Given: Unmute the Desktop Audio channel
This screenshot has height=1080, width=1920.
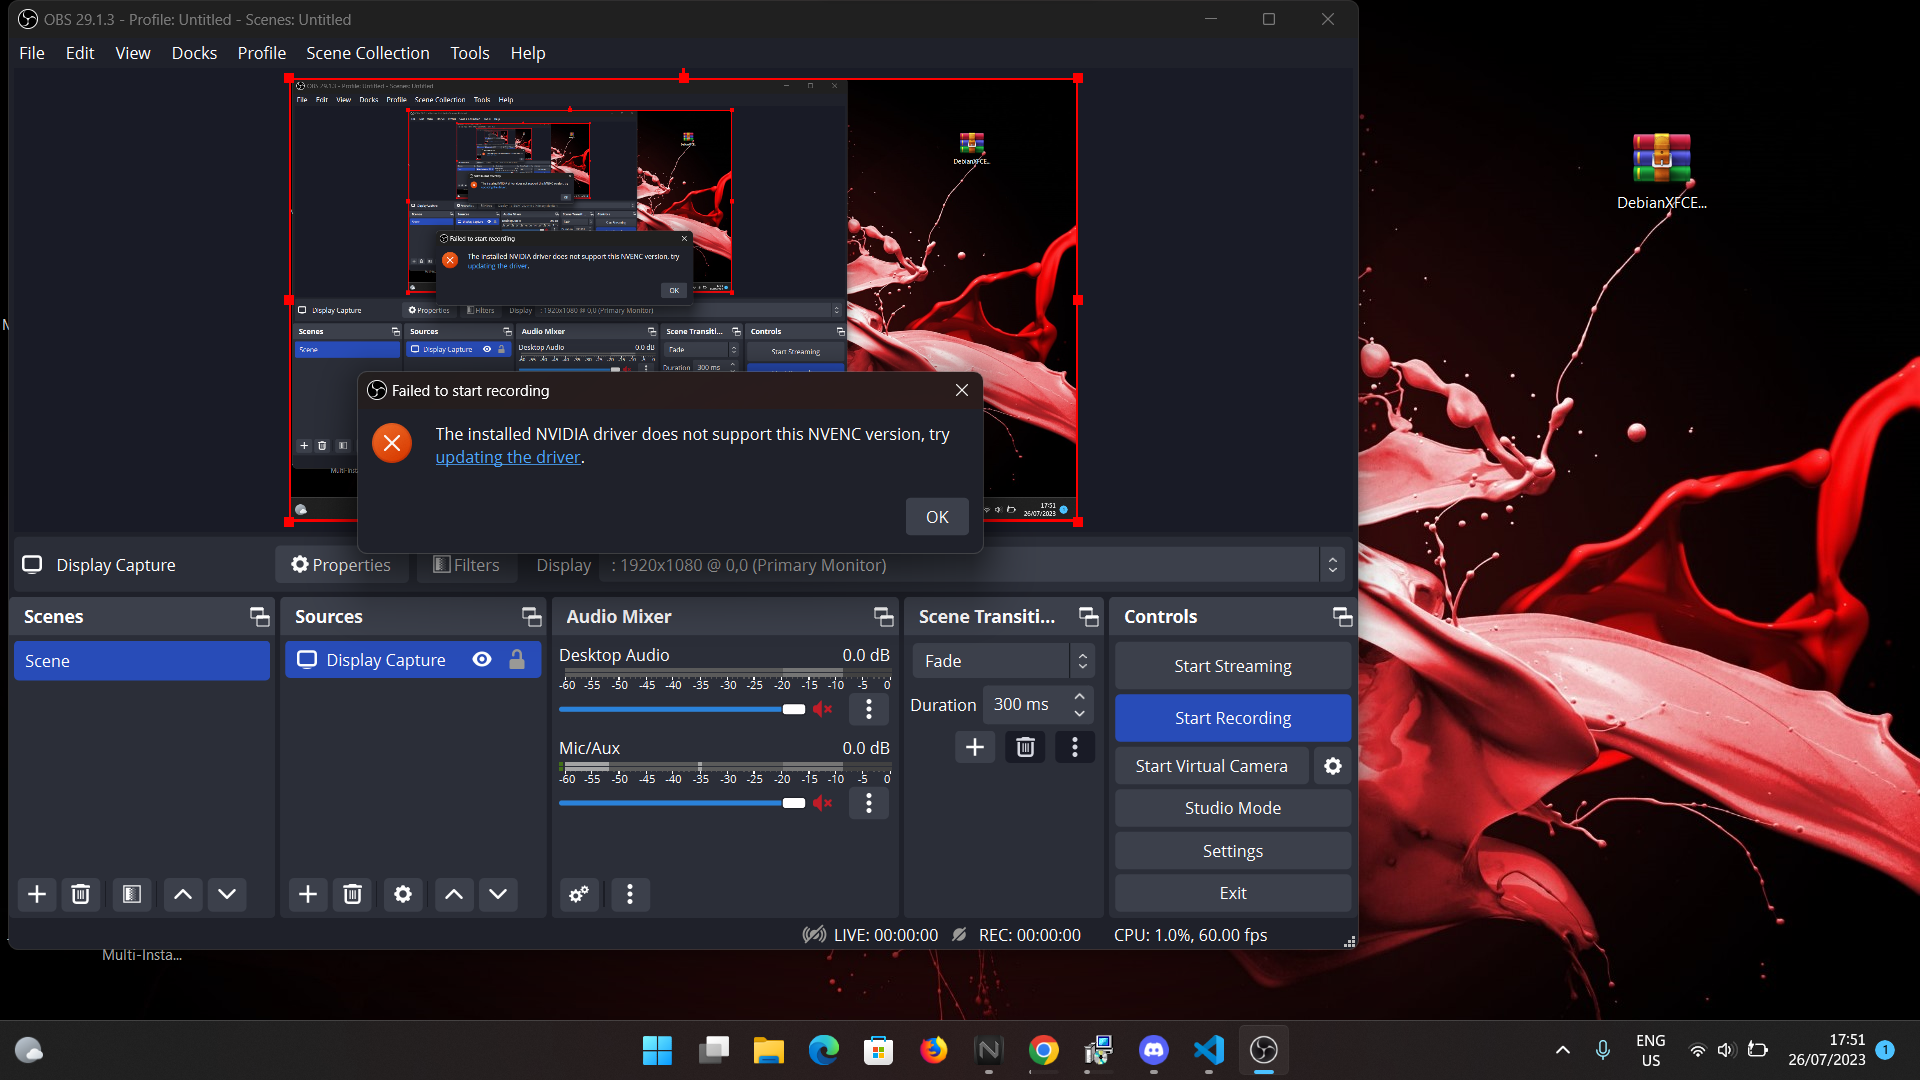Looking at the screenshot, I should (822, 709).
